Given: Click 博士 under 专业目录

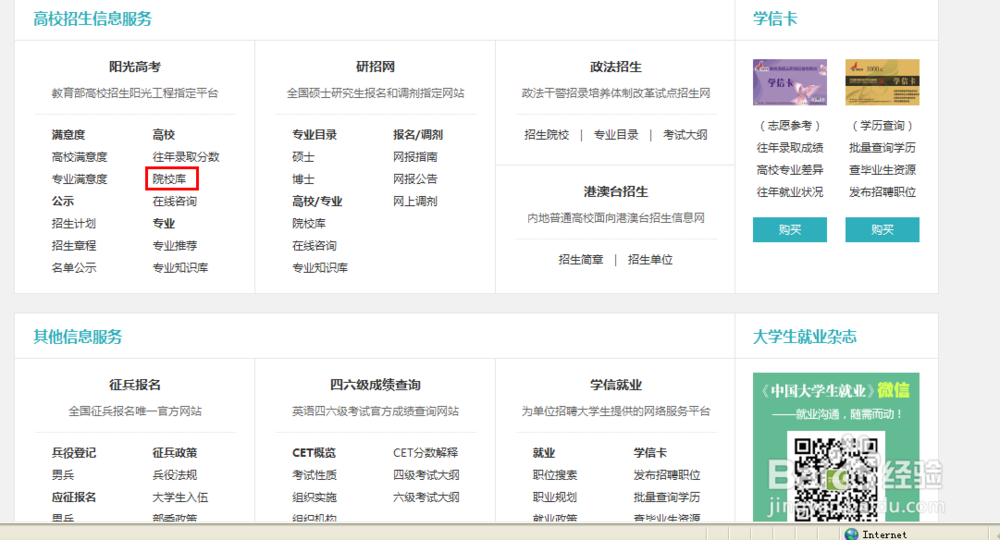Looking at the screenshot, I should [x=303, y=179].
